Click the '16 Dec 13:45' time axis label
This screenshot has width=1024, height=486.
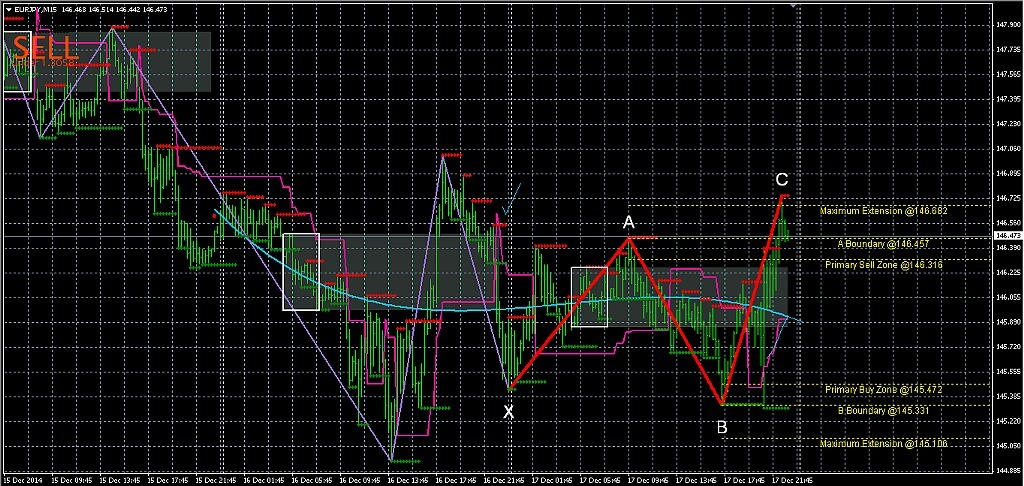pos(409,479)
